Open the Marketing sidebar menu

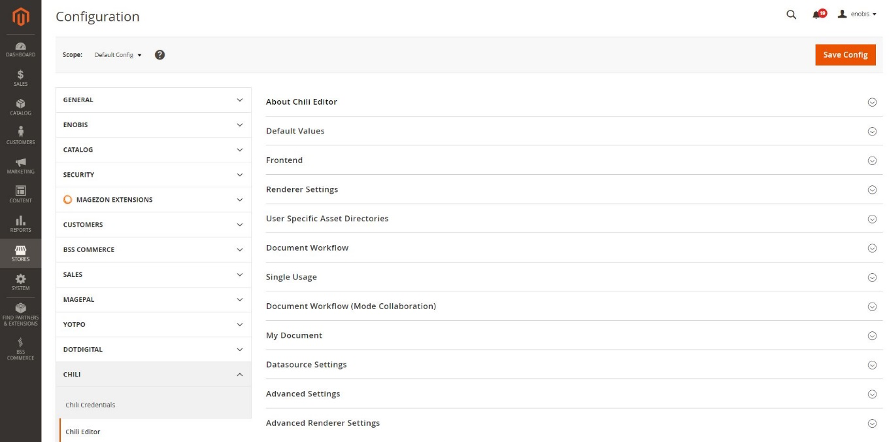pos(21,166)
